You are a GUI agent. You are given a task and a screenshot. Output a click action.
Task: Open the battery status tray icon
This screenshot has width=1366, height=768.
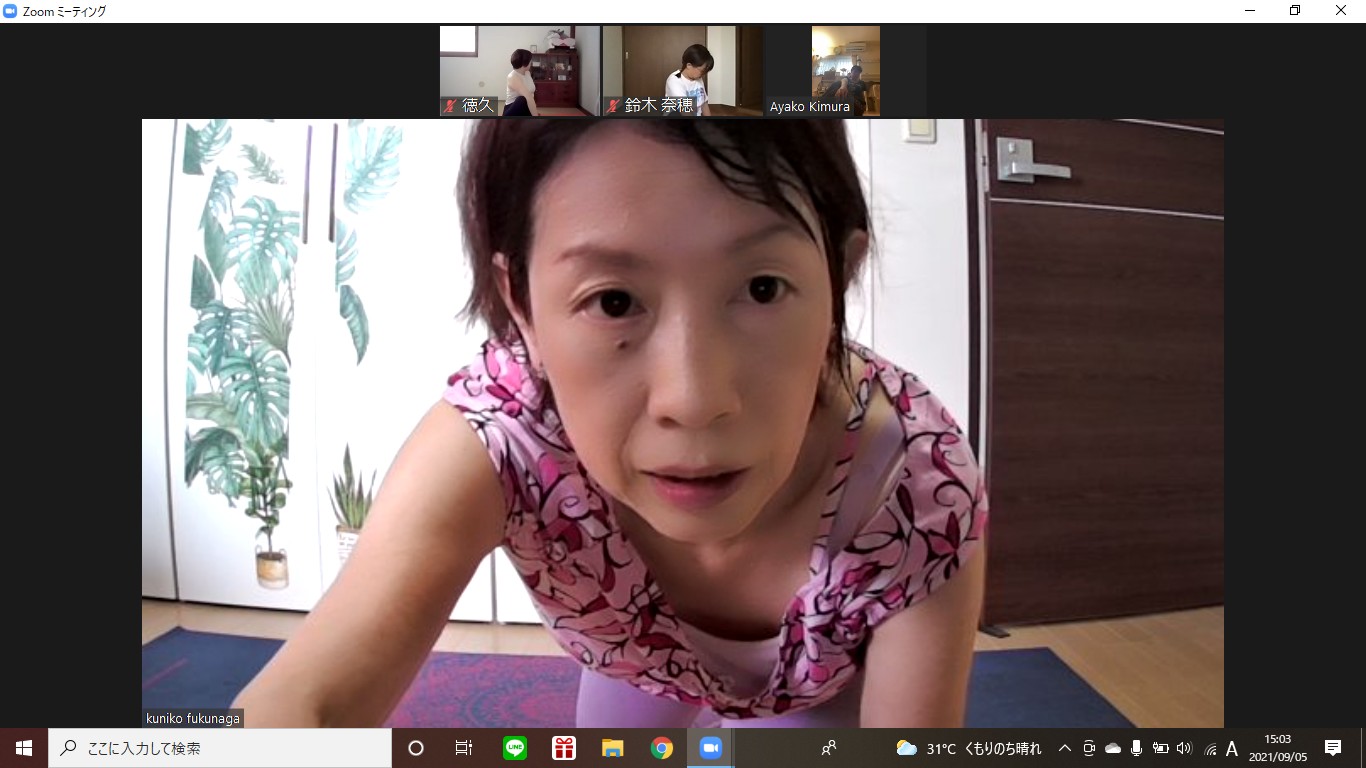point(1161,748)
